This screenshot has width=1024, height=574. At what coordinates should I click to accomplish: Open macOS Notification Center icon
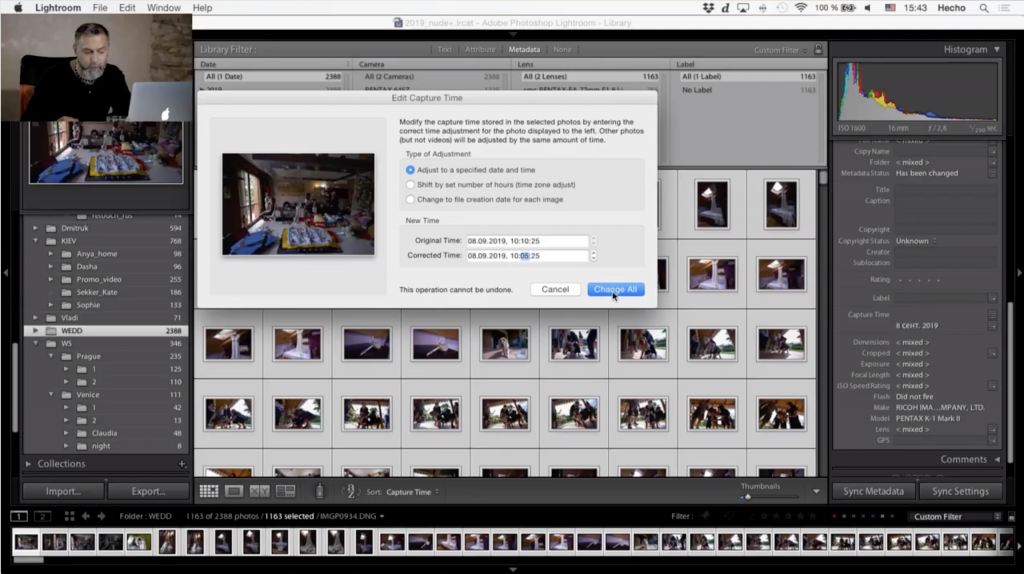1005,8
